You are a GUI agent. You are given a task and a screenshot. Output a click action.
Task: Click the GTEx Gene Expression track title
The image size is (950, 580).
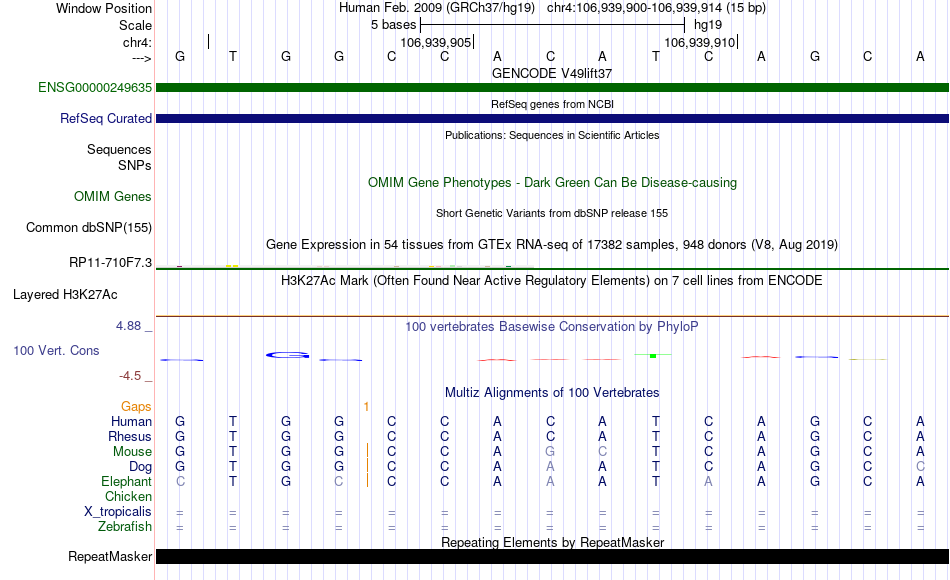pyautogui.click(x=552, y=244)
